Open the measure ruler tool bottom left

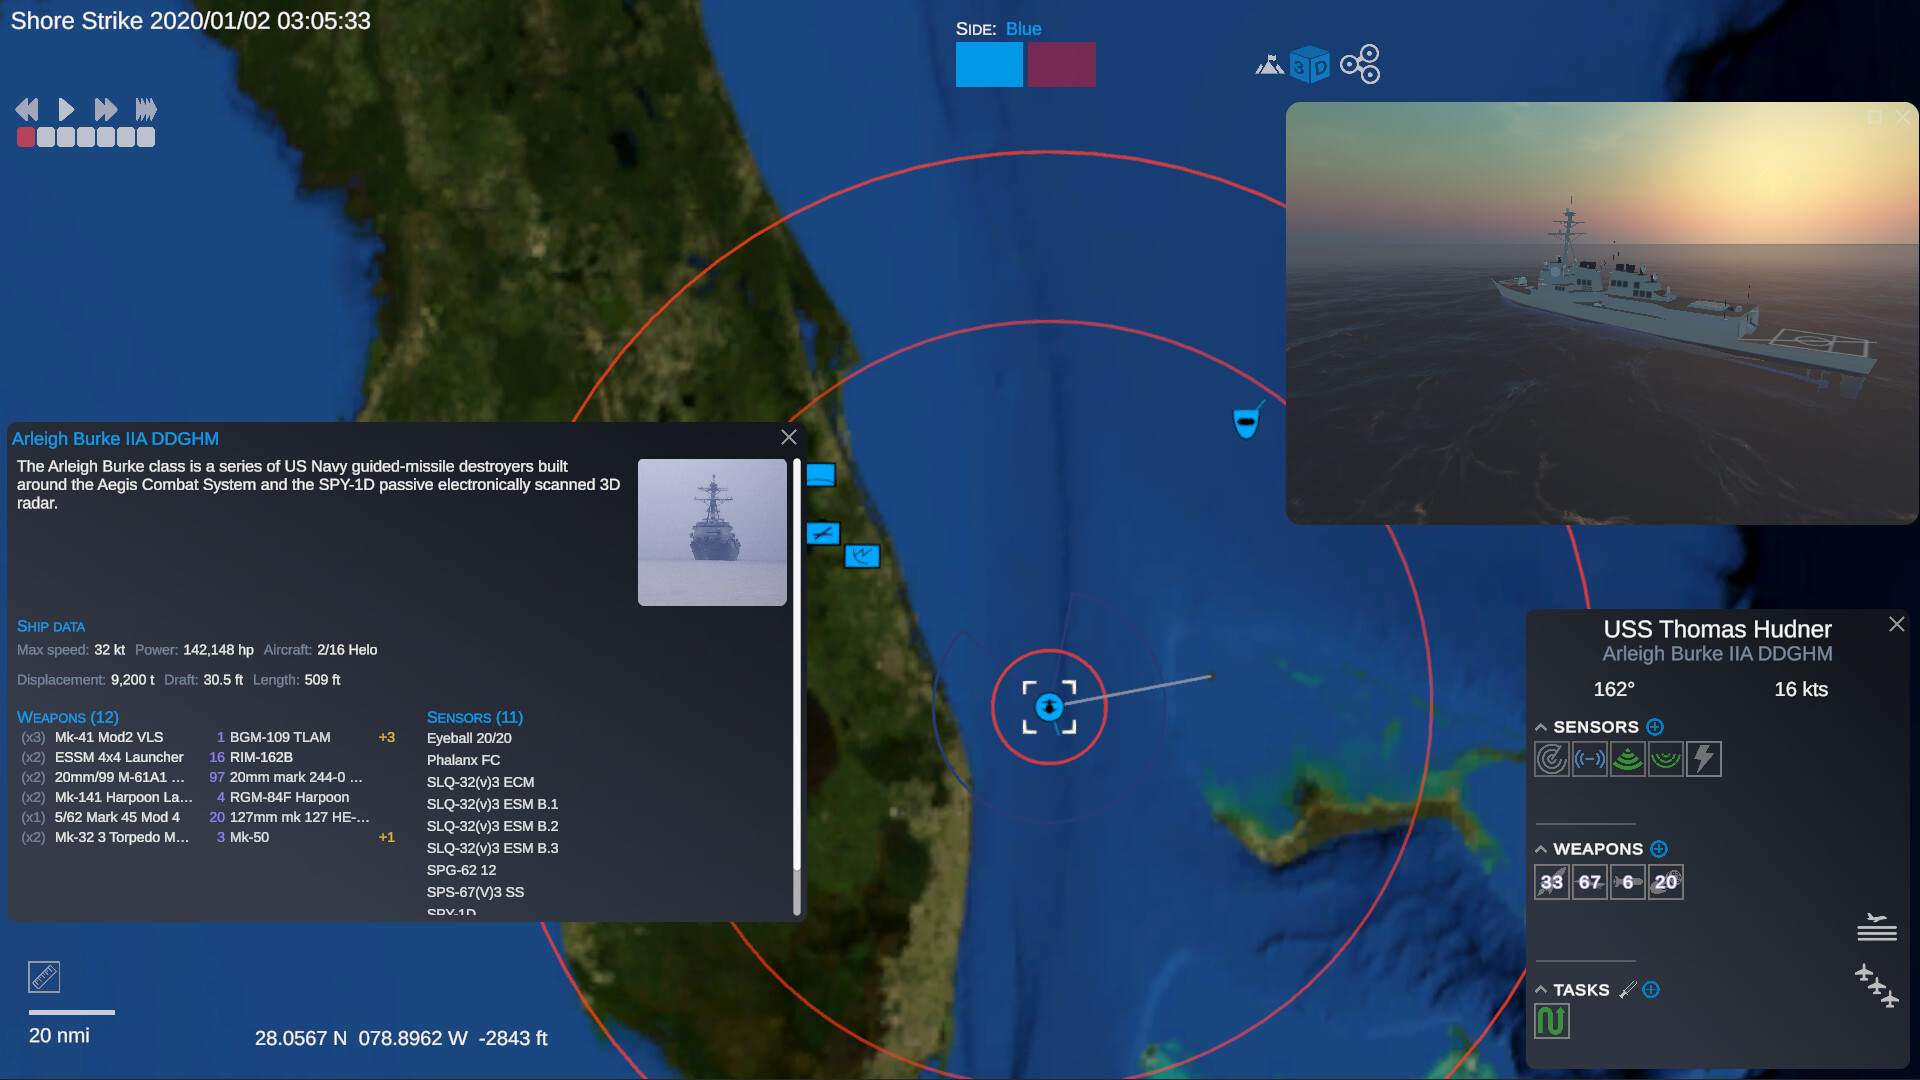click(x=44, y=977)
